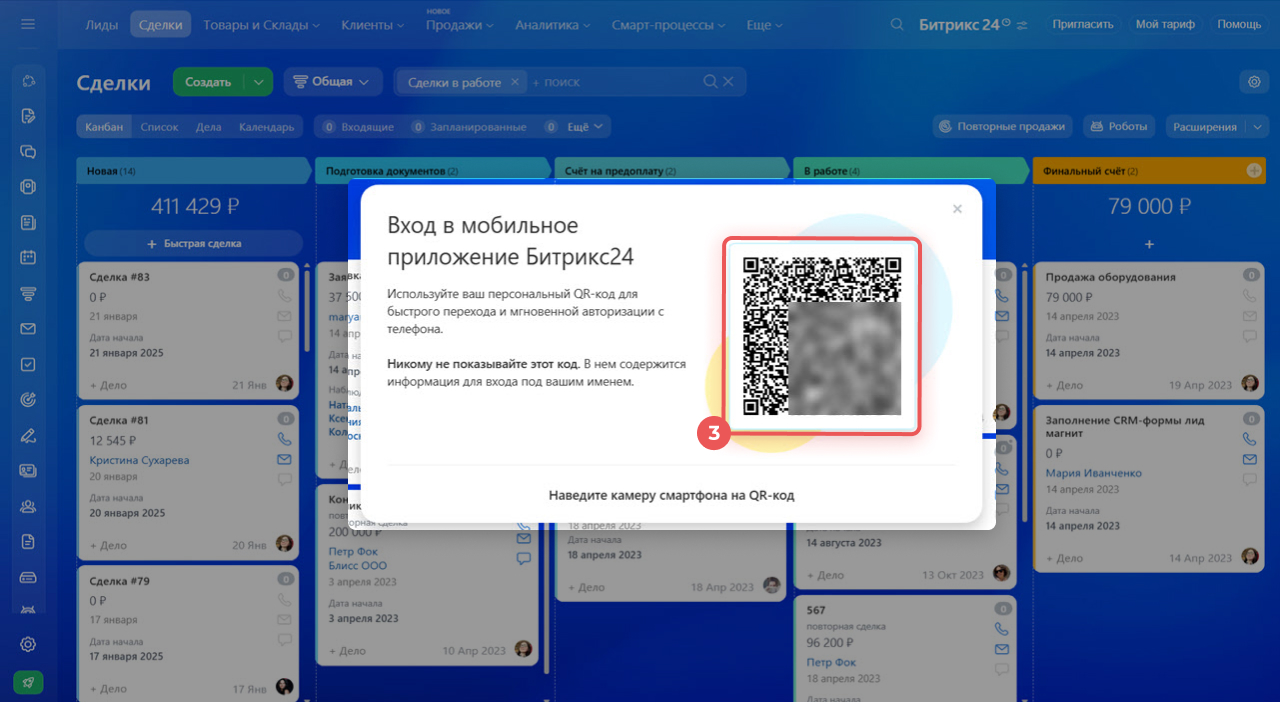This screenshot has width=1280, height=704.
Task: Open contact link Кристина Сухарева
Action: point(139,460)
